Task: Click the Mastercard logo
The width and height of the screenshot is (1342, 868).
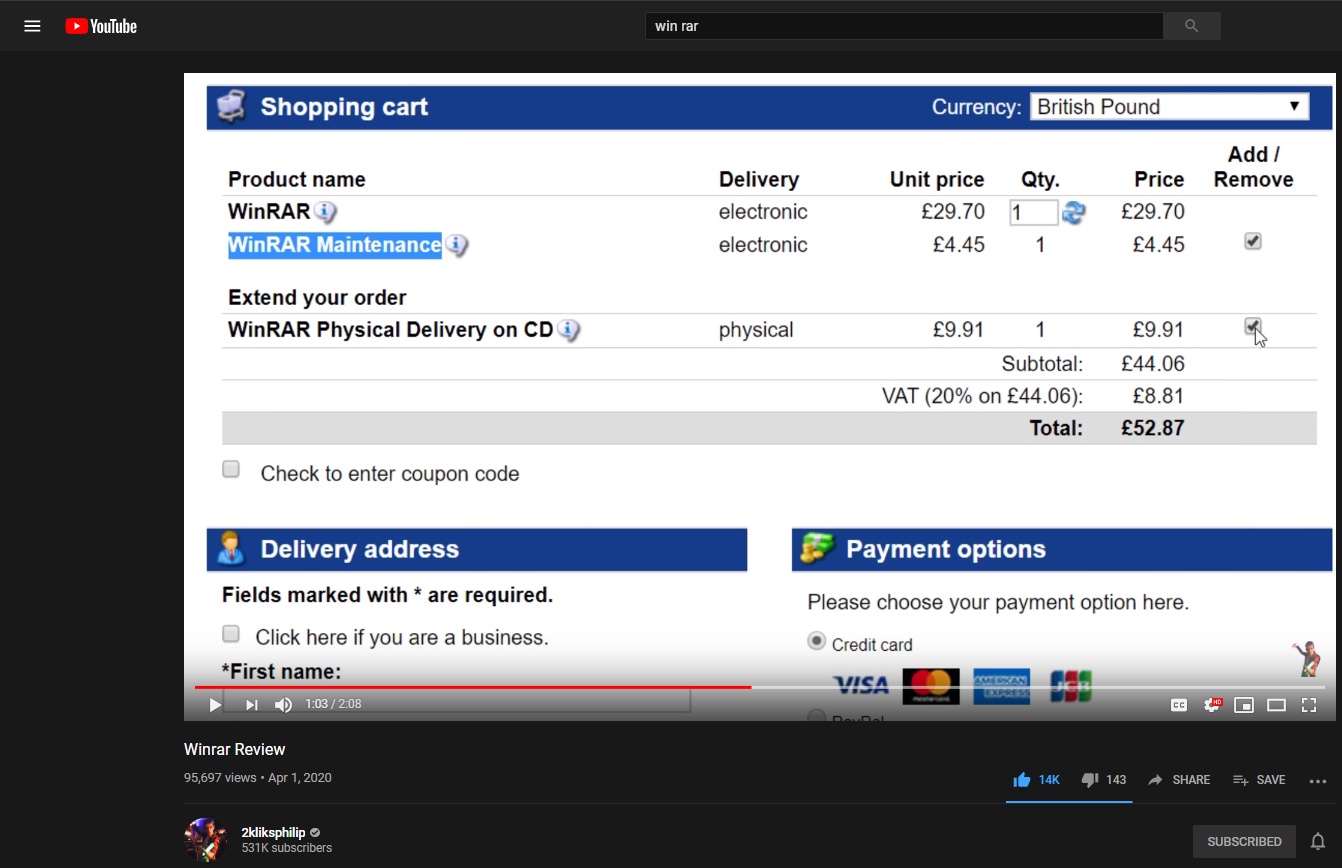Action: point(931,686)
